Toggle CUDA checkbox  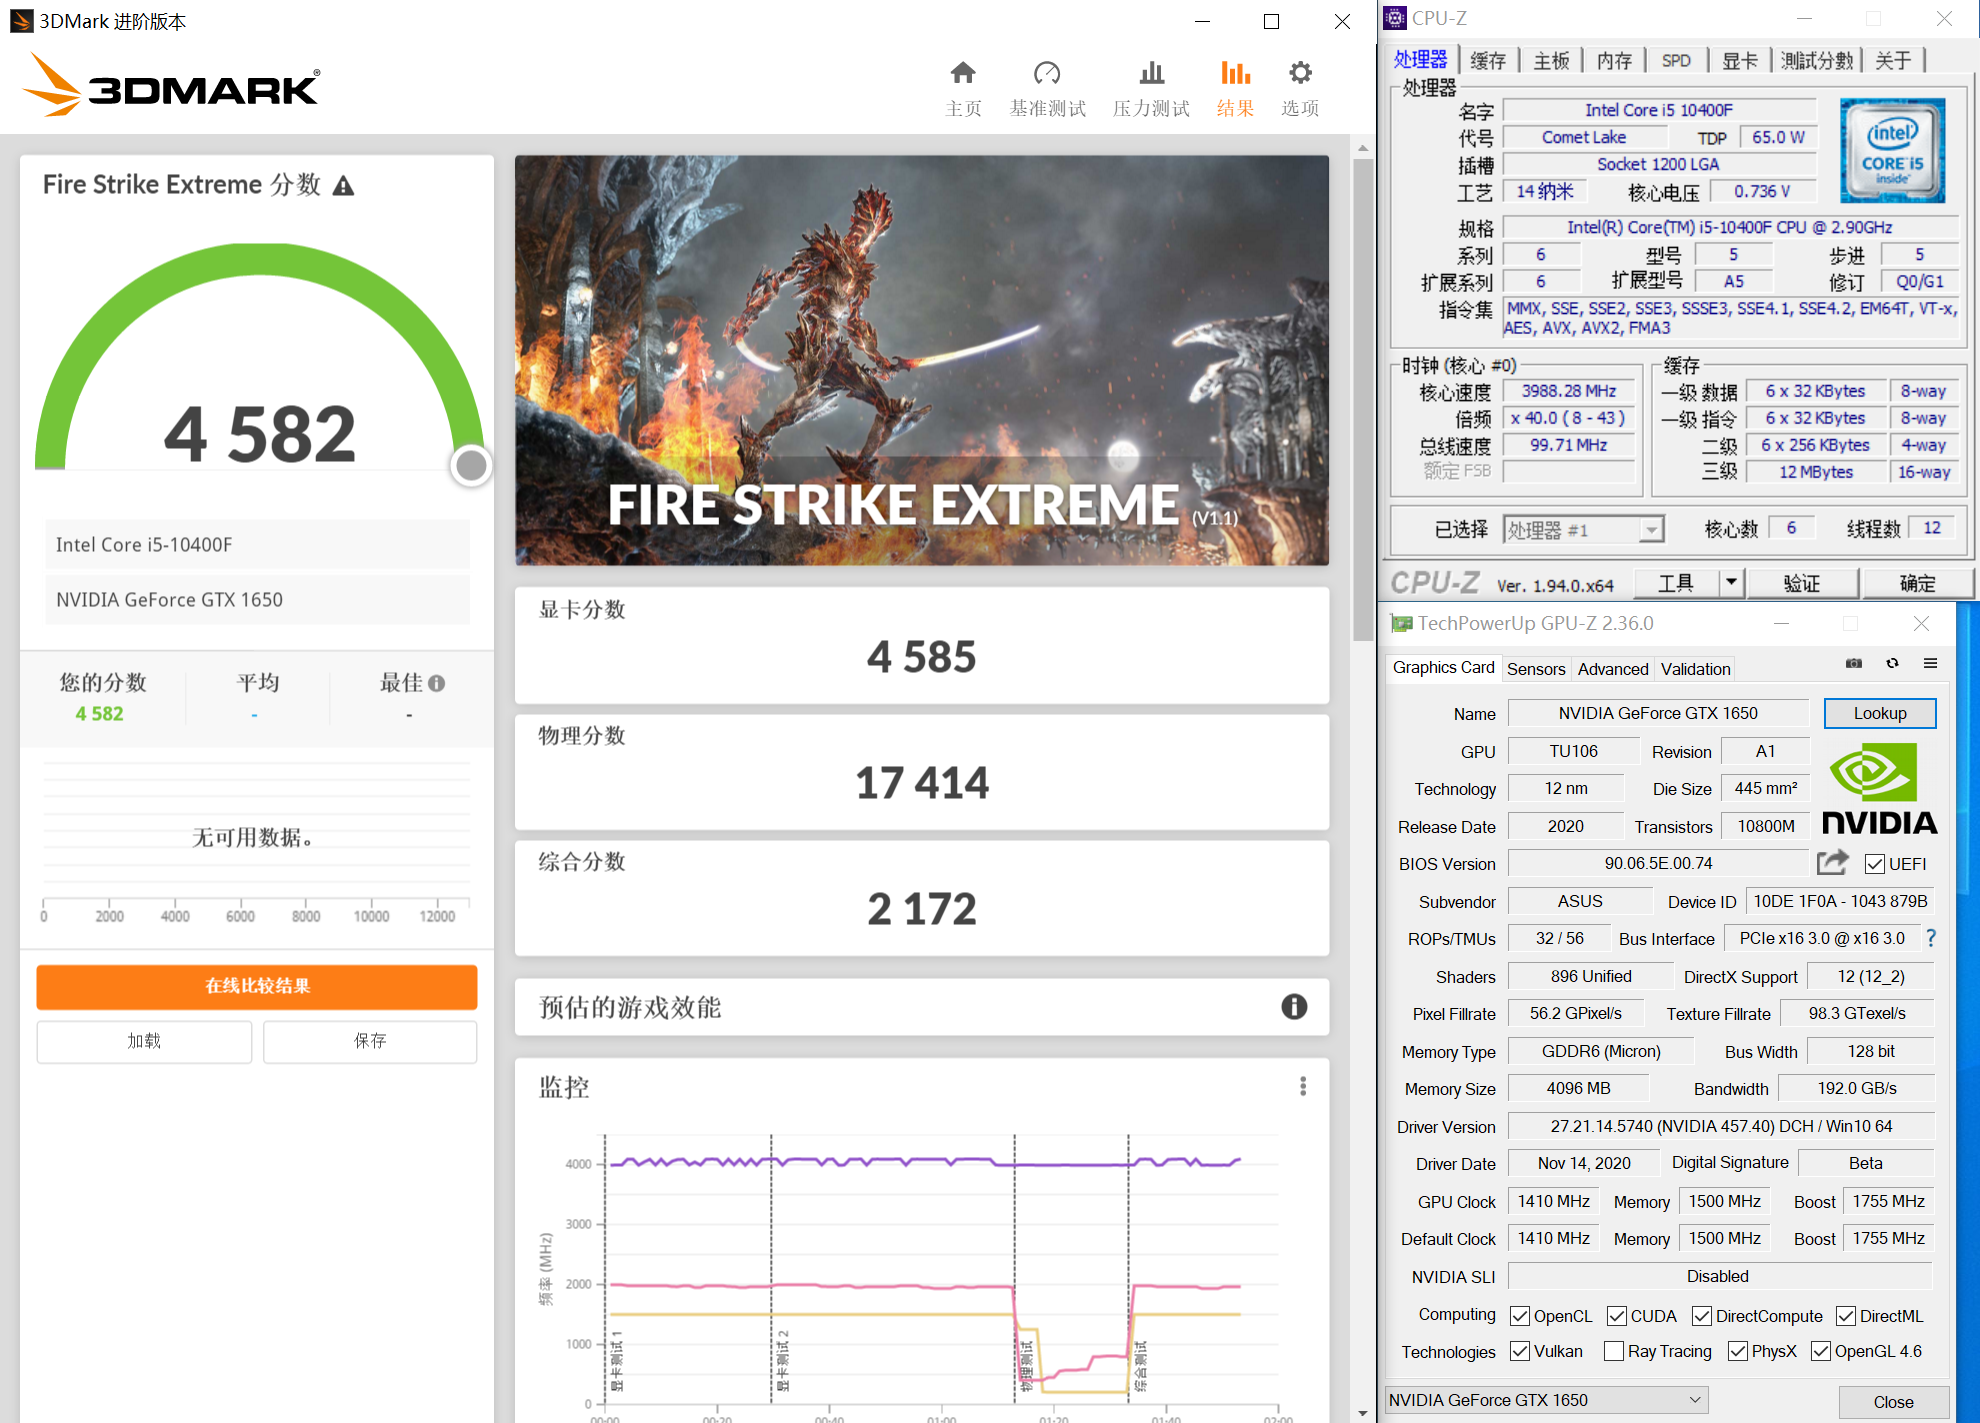point(1617,1316)
